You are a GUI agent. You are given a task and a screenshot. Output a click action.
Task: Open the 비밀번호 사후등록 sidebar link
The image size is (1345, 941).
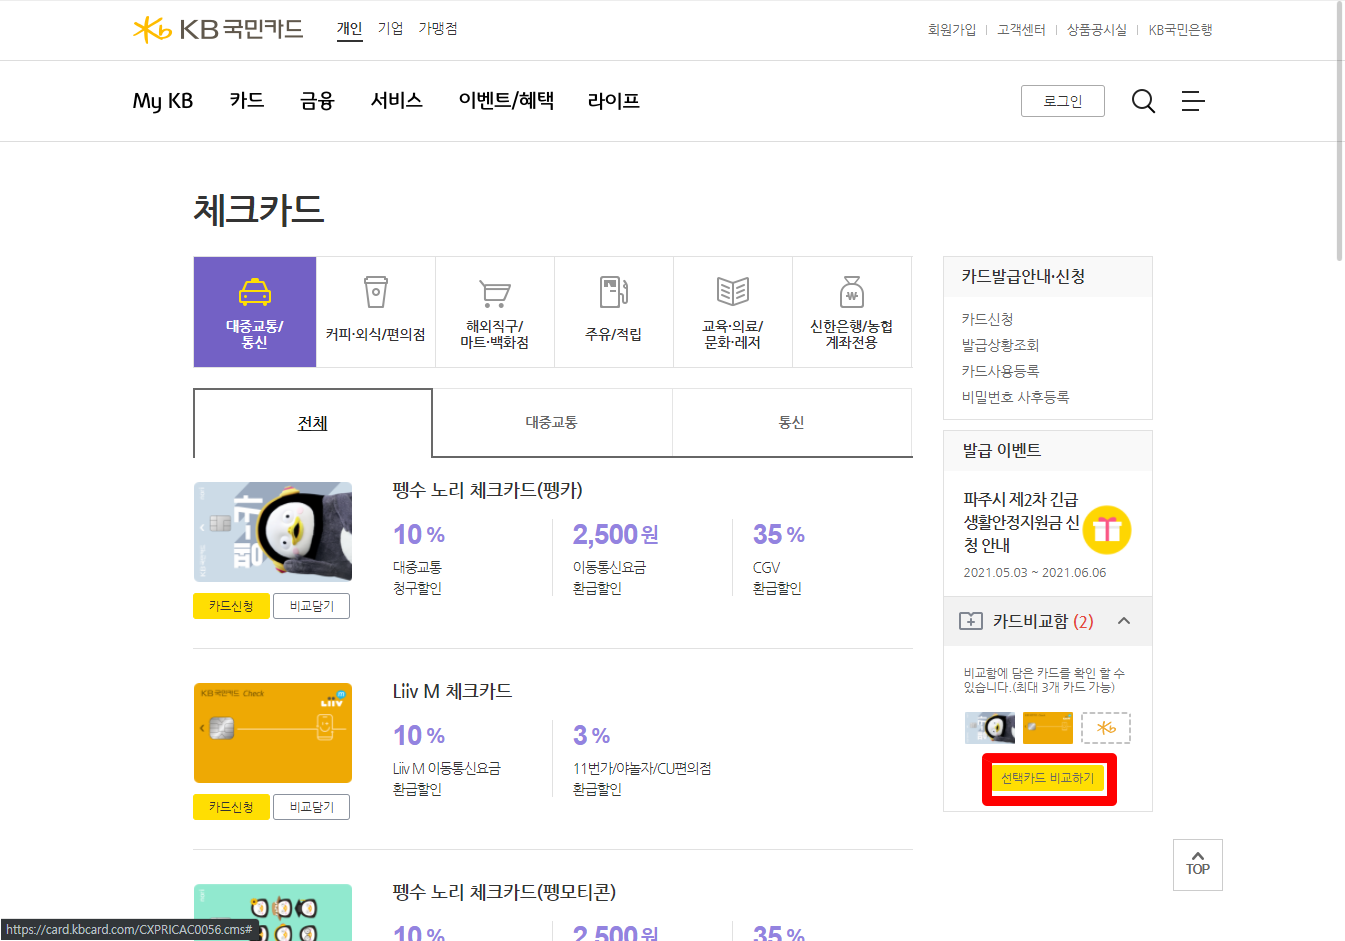coord(1016,397)
